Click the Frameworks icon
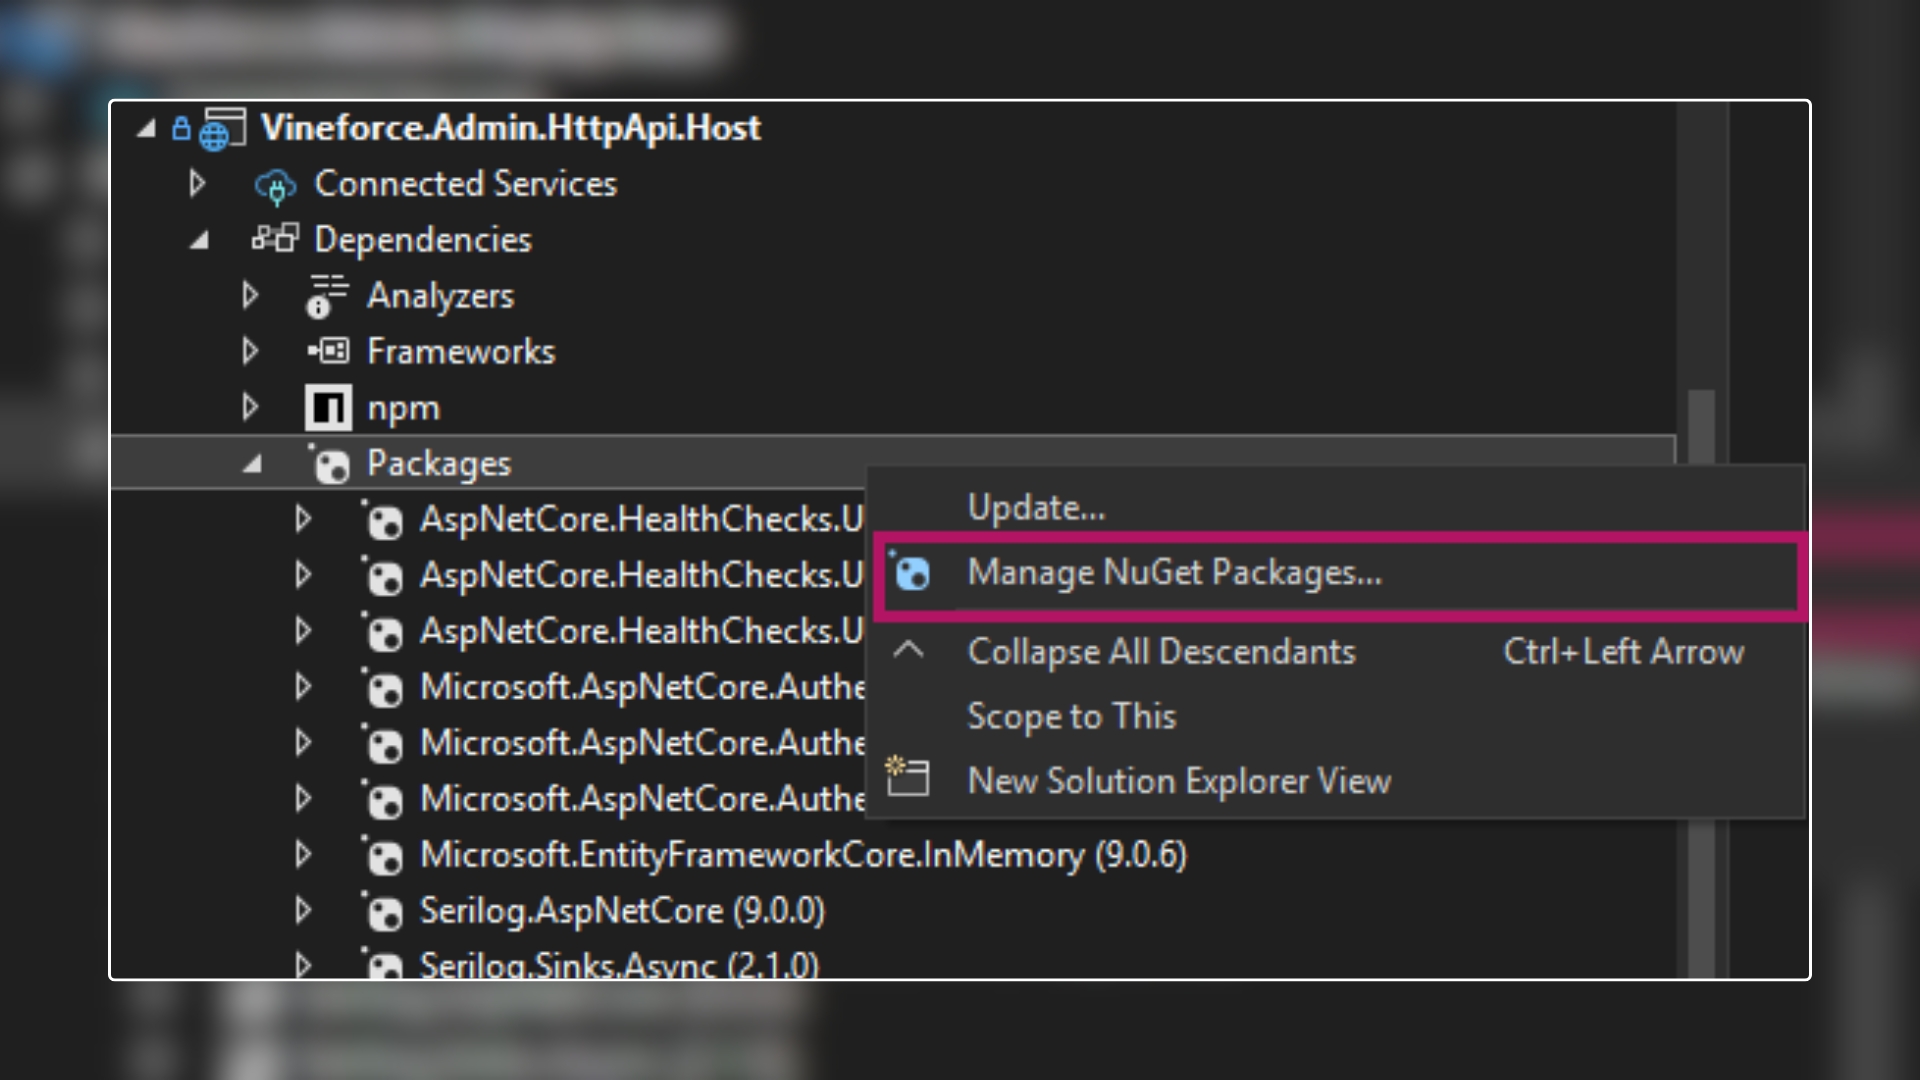The image size is (1920, 1080). click(328, 351)
